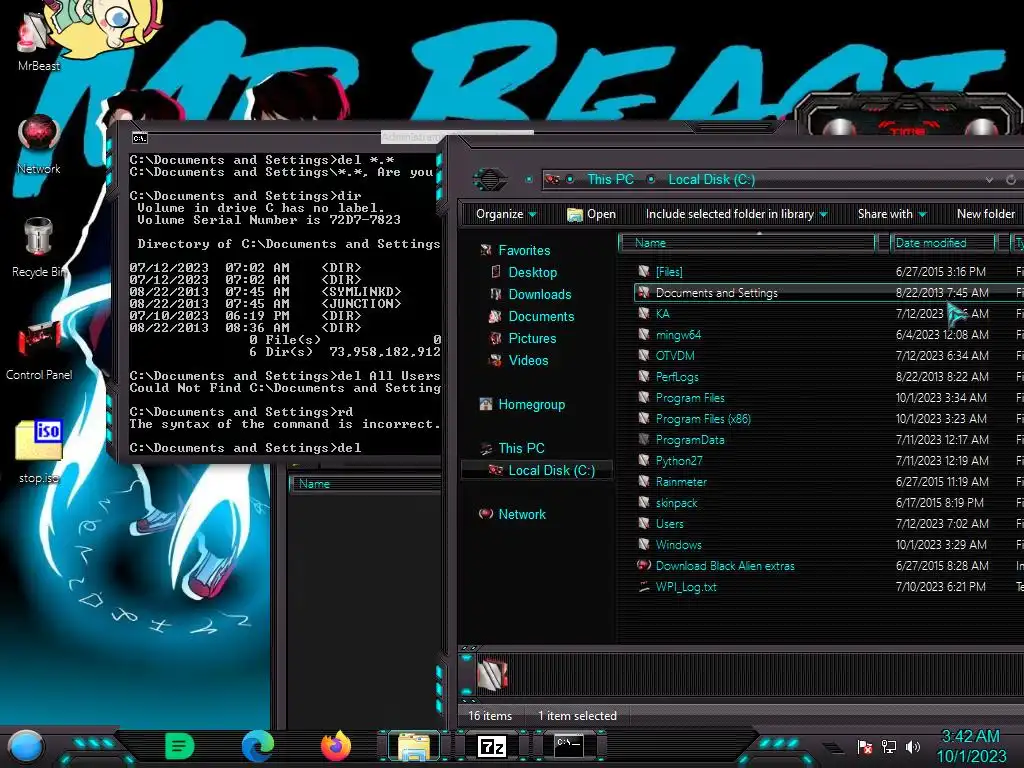Open the Start orb on taskbar
The width and height of the screenshot is (1024, 768).
tap(26, 746)
